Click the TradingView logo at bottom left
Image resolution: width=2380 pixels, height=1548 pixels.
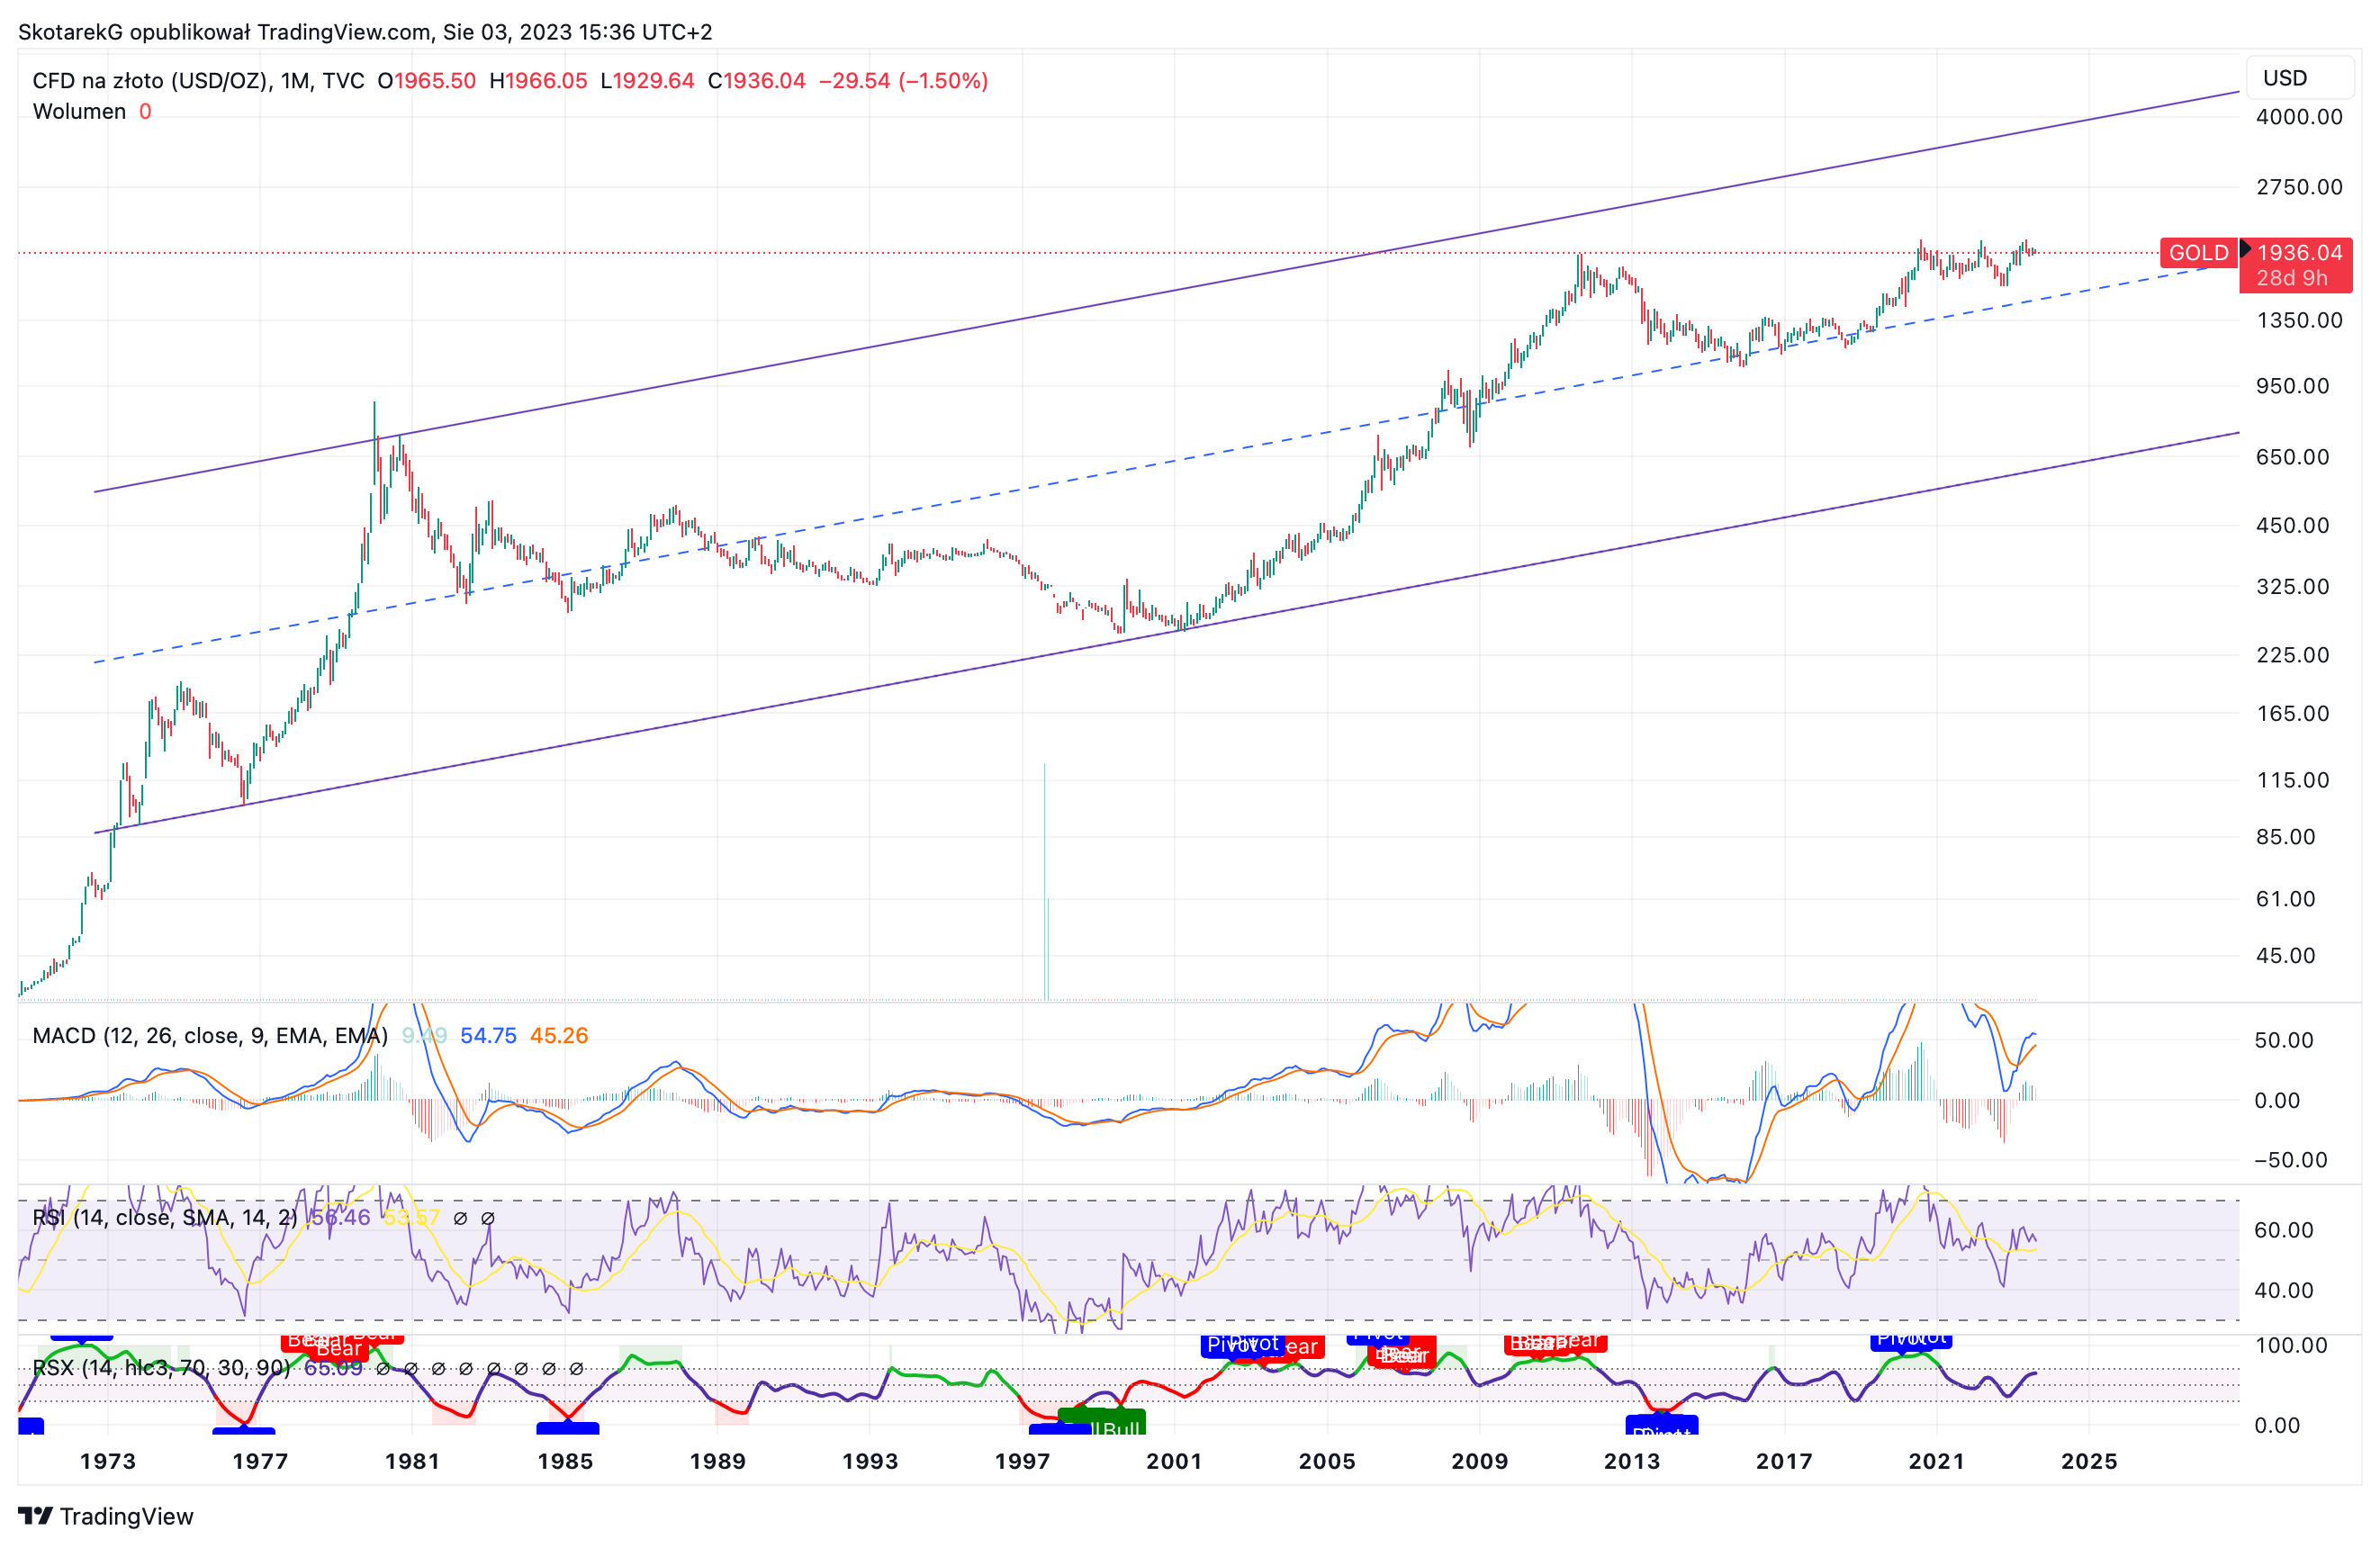pyautogui.click(x=106, y=1516)
